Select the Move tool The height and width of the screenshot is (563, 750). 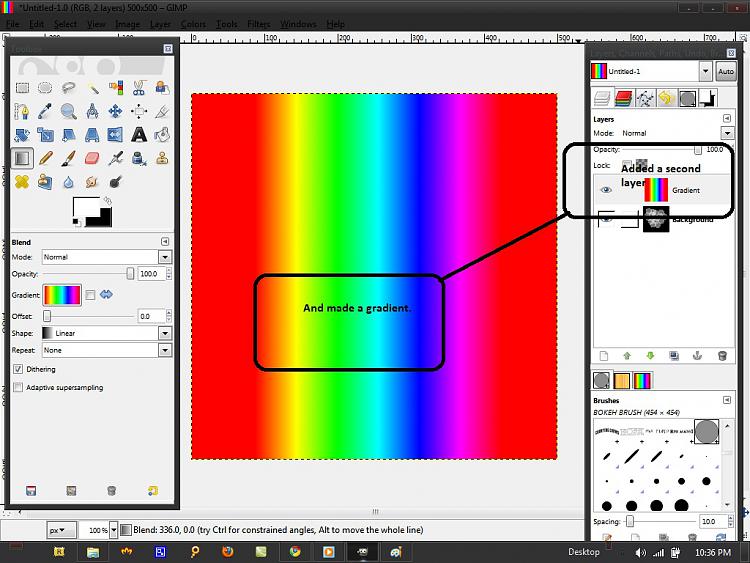(115, 111)
